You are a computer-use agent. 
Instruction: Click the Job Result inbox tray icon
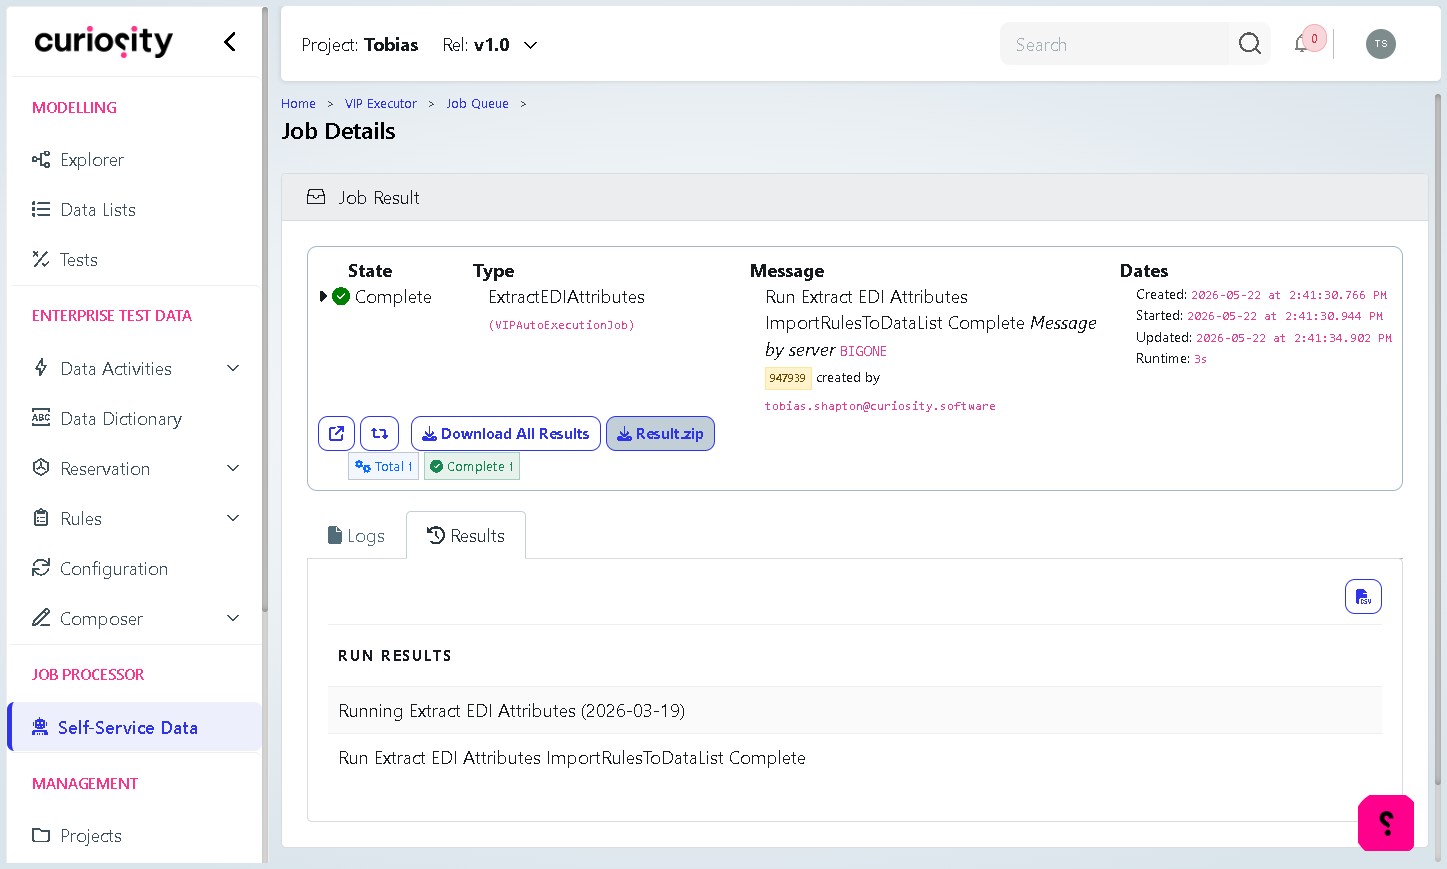[316, 197]
